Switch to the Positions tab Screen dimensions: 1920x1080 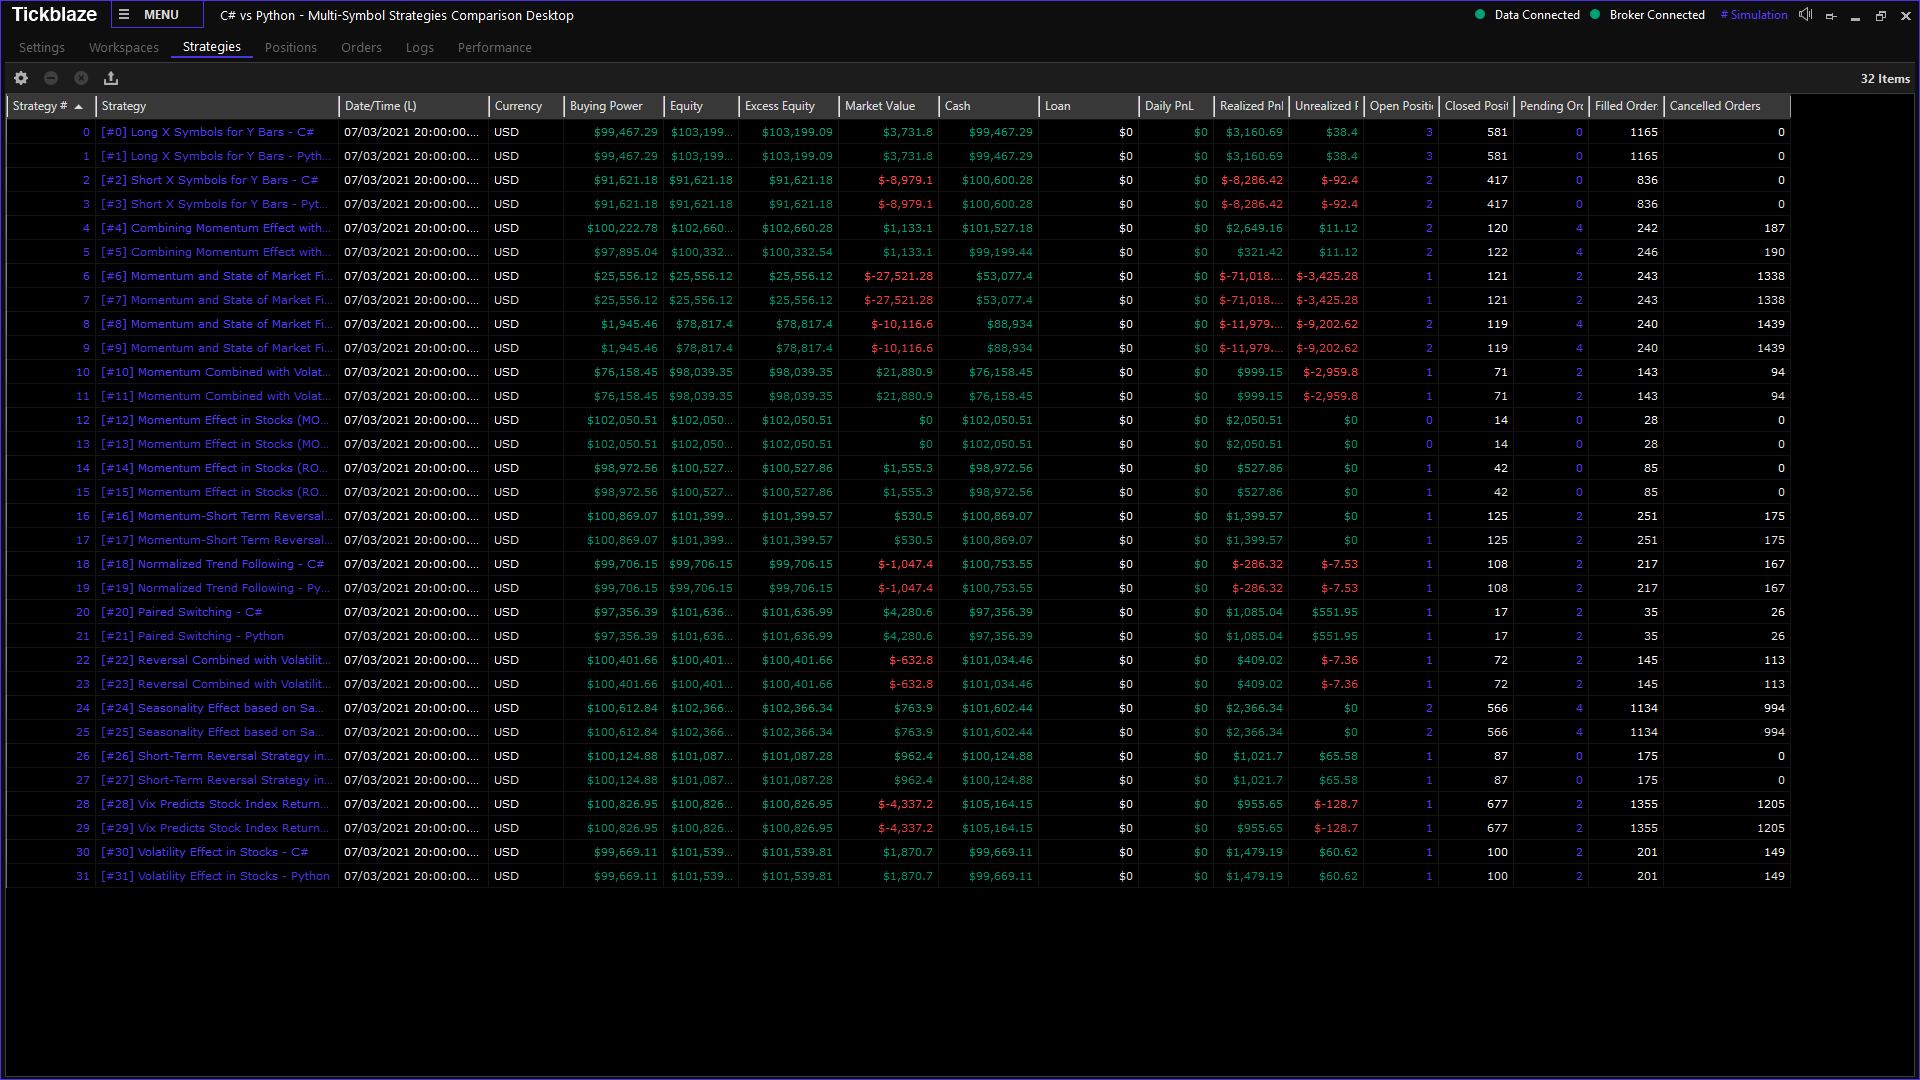(290, 48)
